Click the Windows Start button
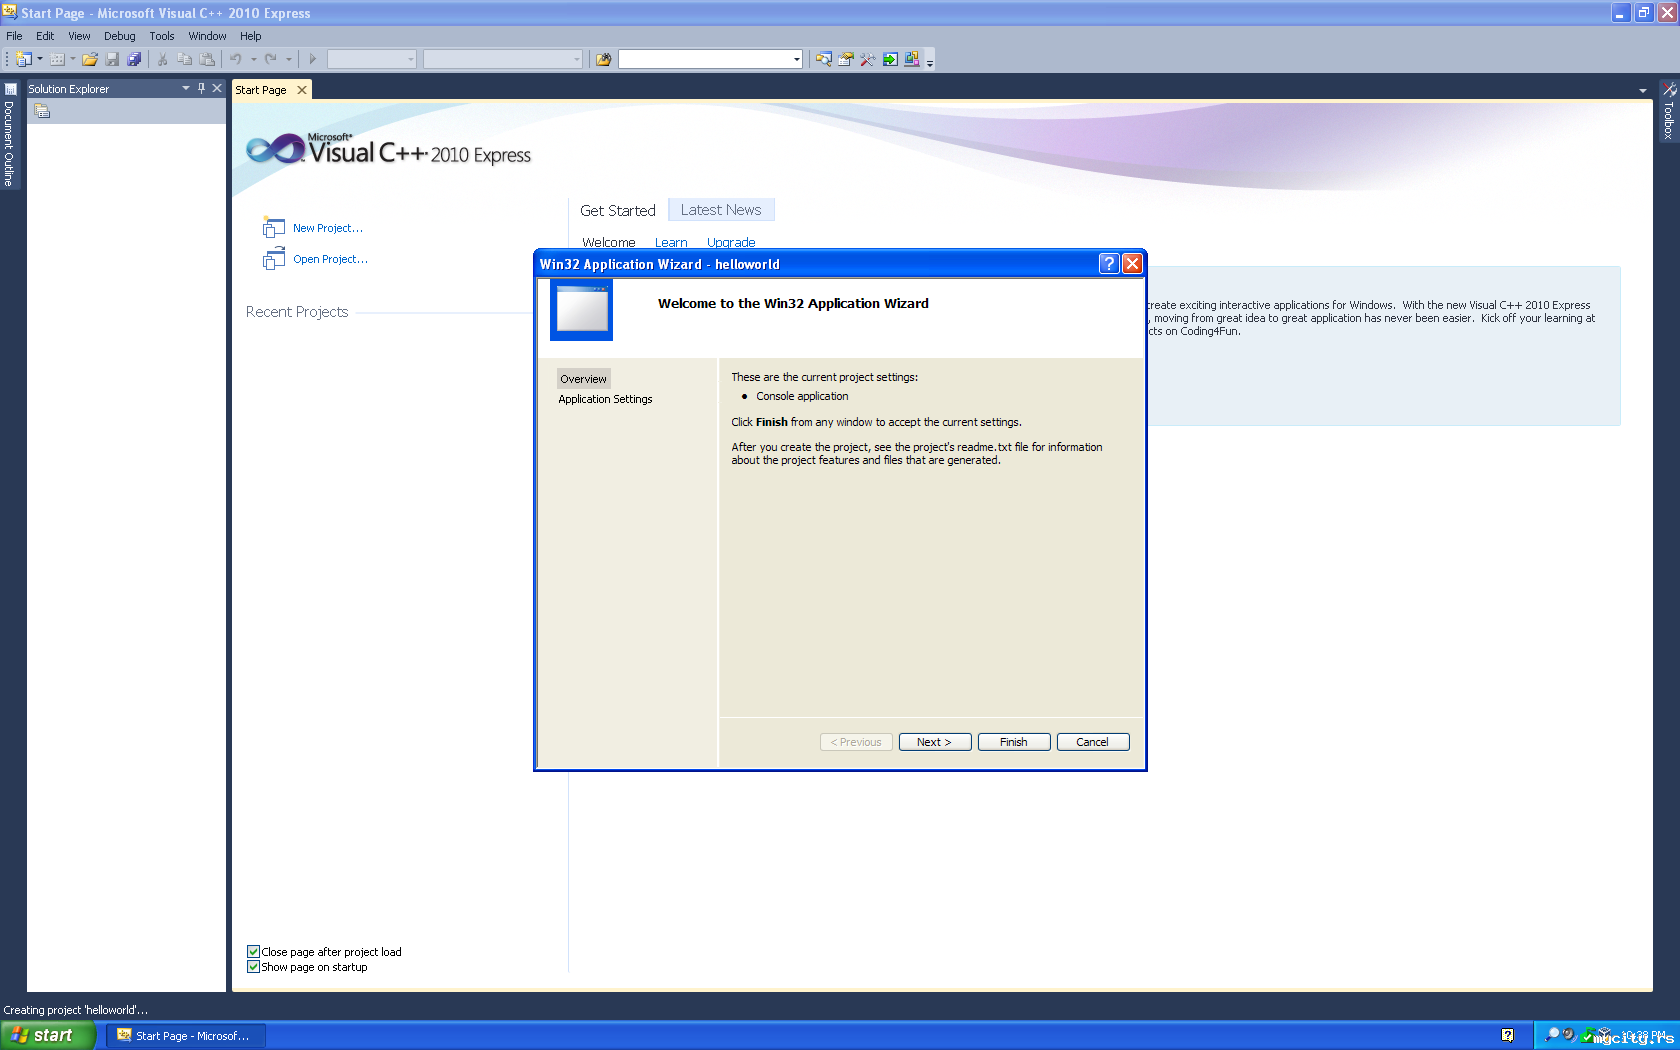1680x1050 pixels. (x=48, y=1035)
